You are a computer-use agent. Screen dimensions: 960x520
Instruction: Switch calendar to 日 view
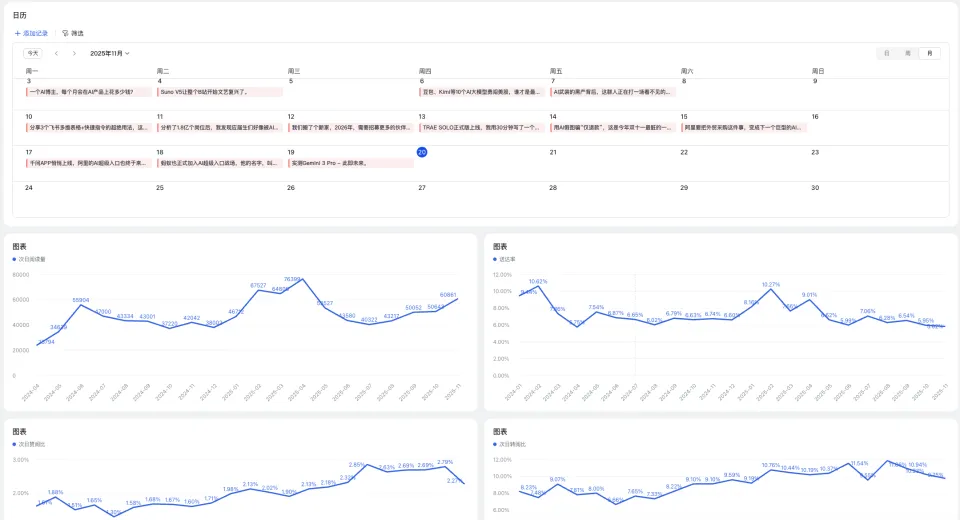tap(886, 53)
